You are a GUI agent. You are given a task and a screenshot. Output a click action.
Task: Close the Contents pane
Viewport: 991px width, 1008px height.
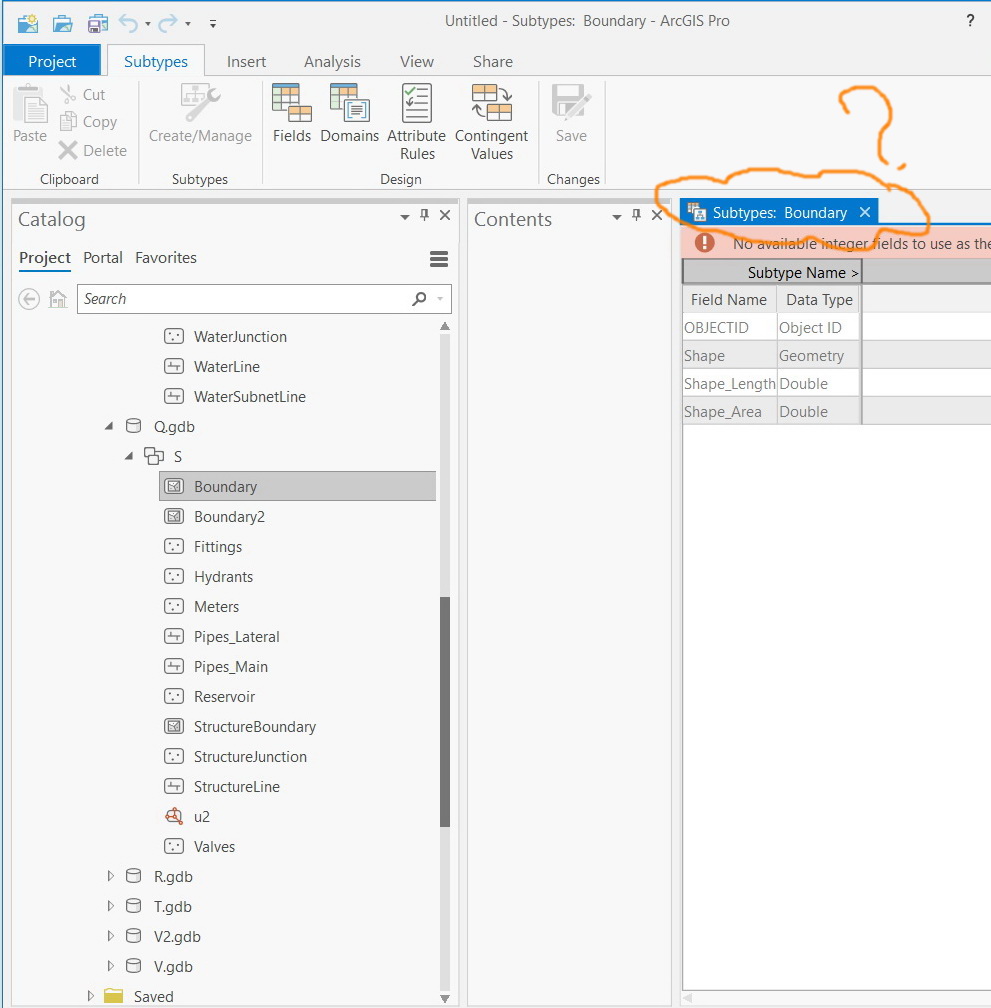pyautogui.click(x=657, y=215)
